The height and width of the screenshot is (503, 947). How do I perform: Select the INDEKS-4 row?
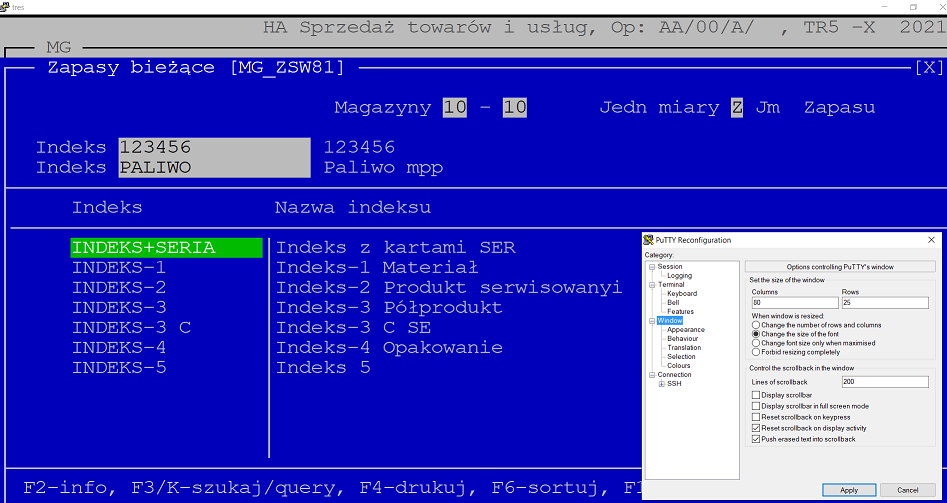click(x=119, y=348)
